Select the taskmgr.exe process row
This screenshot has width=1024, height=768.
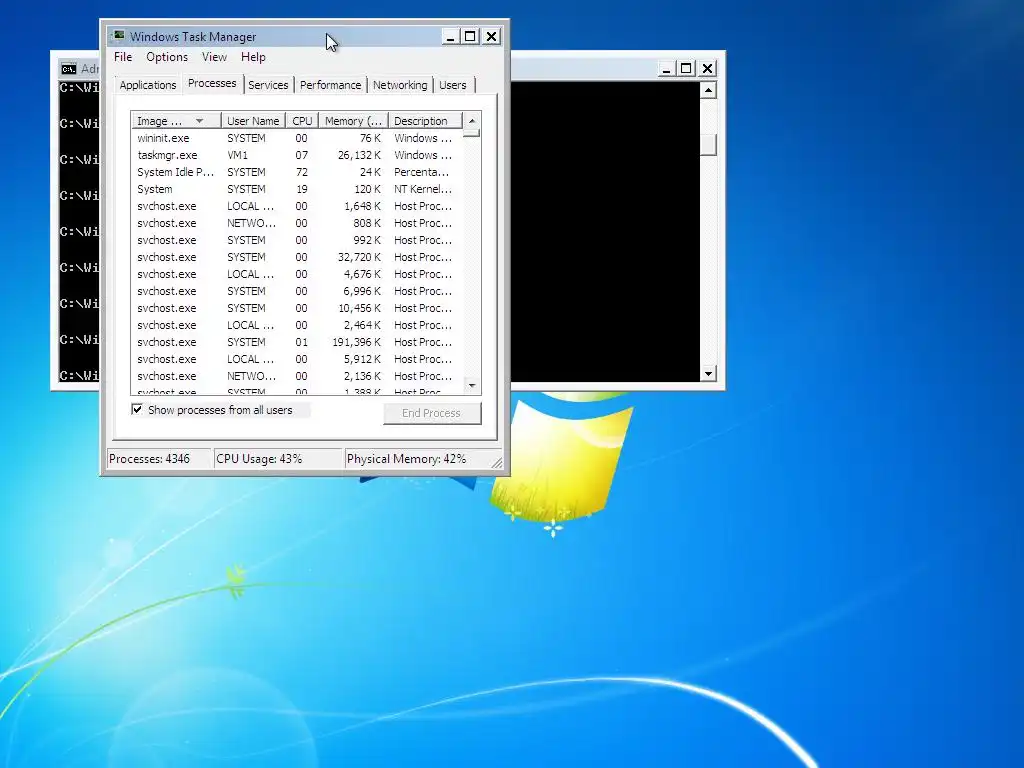coord(297,155)
